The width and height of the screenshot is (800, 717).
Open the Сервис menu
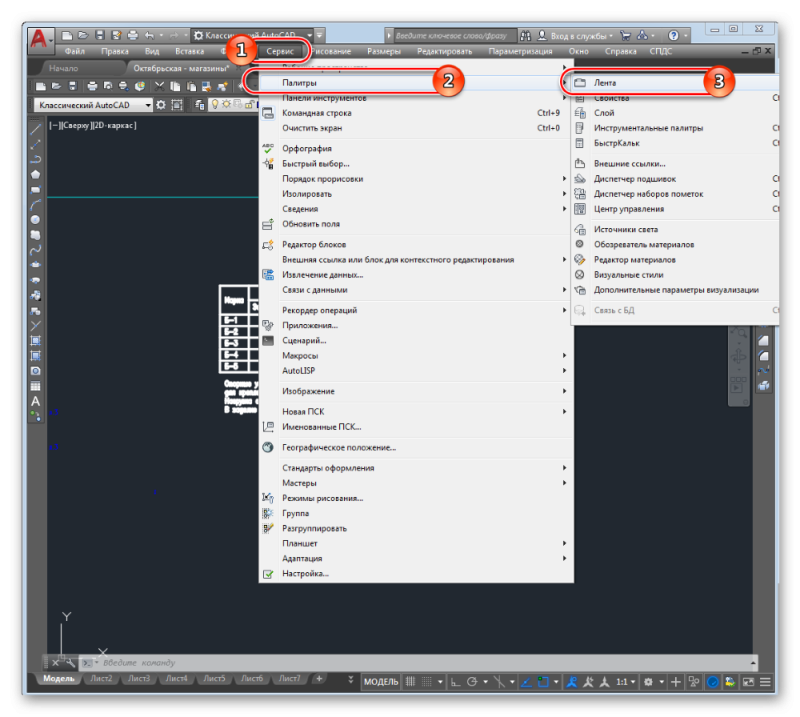point(280,51)
